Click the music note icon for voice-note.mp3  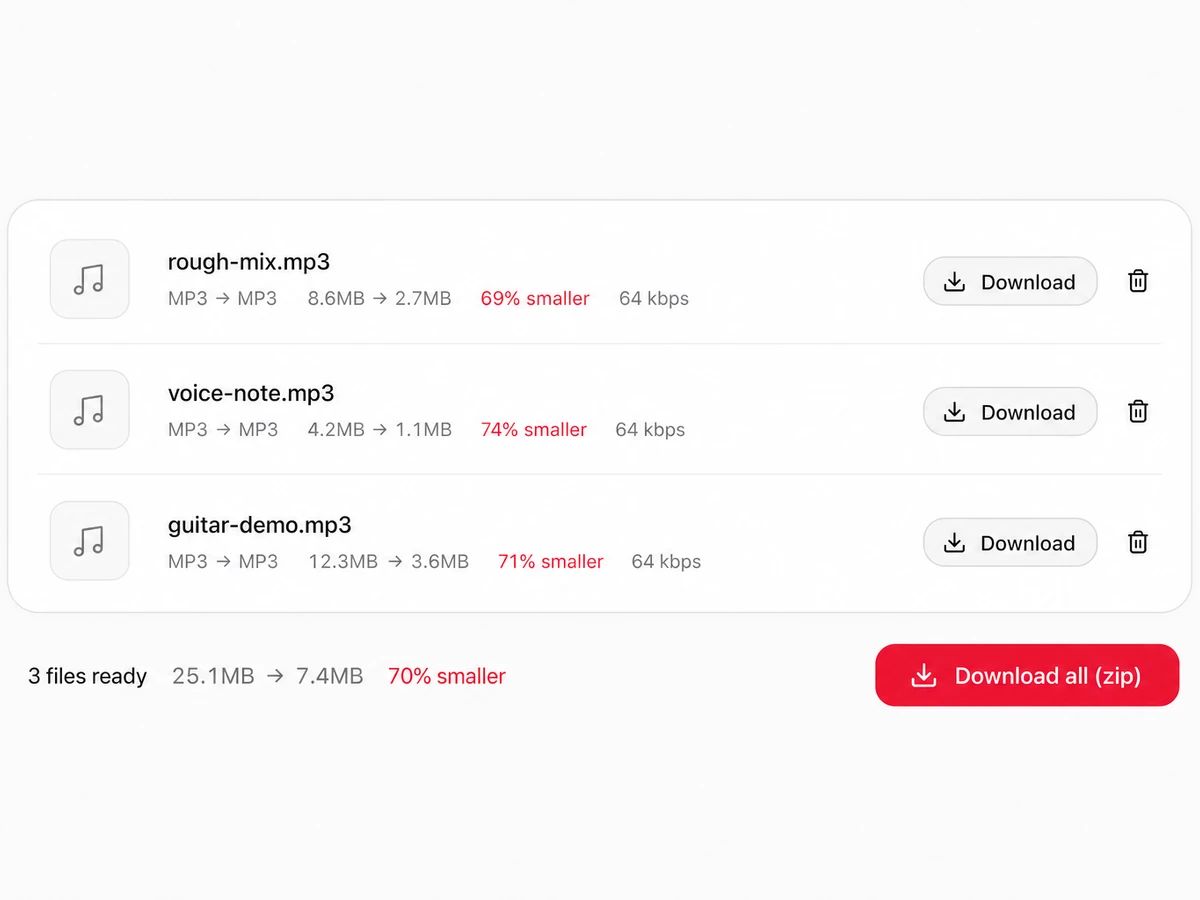pyautogui.click(x=89, y=410)
